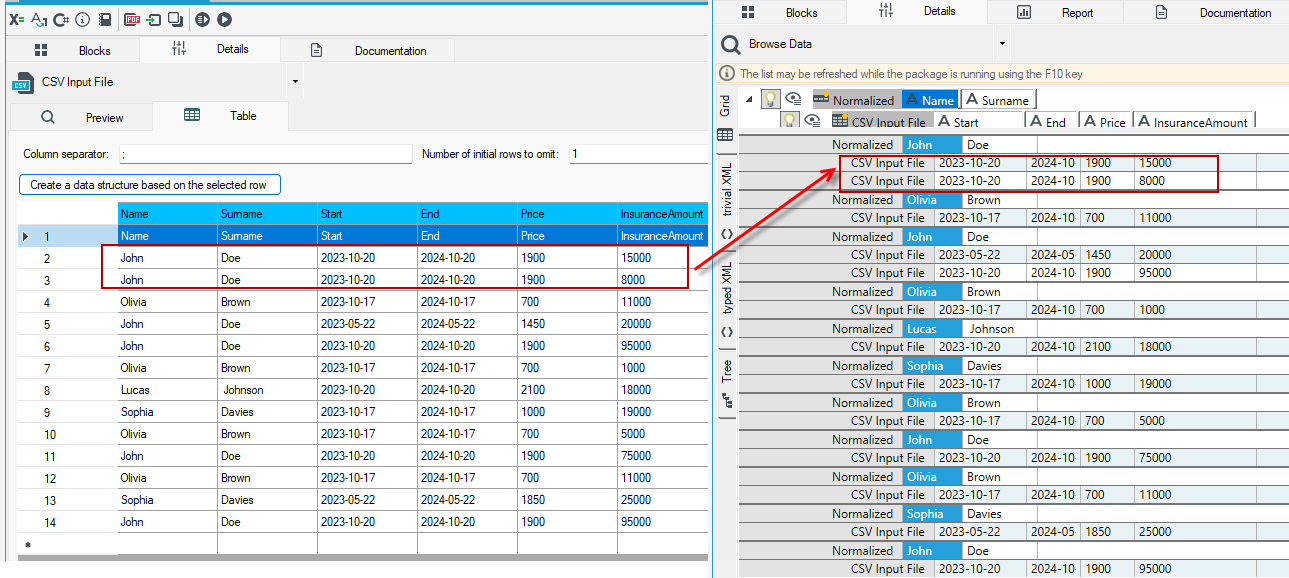Click the step-run toolbar icon
The image size is (1289, 578).
coord(203,19)
